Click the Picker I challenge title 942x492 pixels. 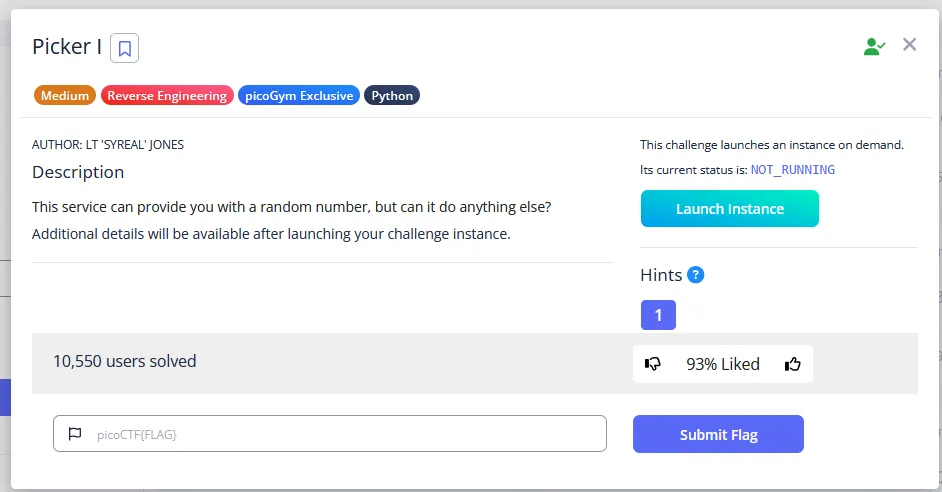click(x=67, y=47)
